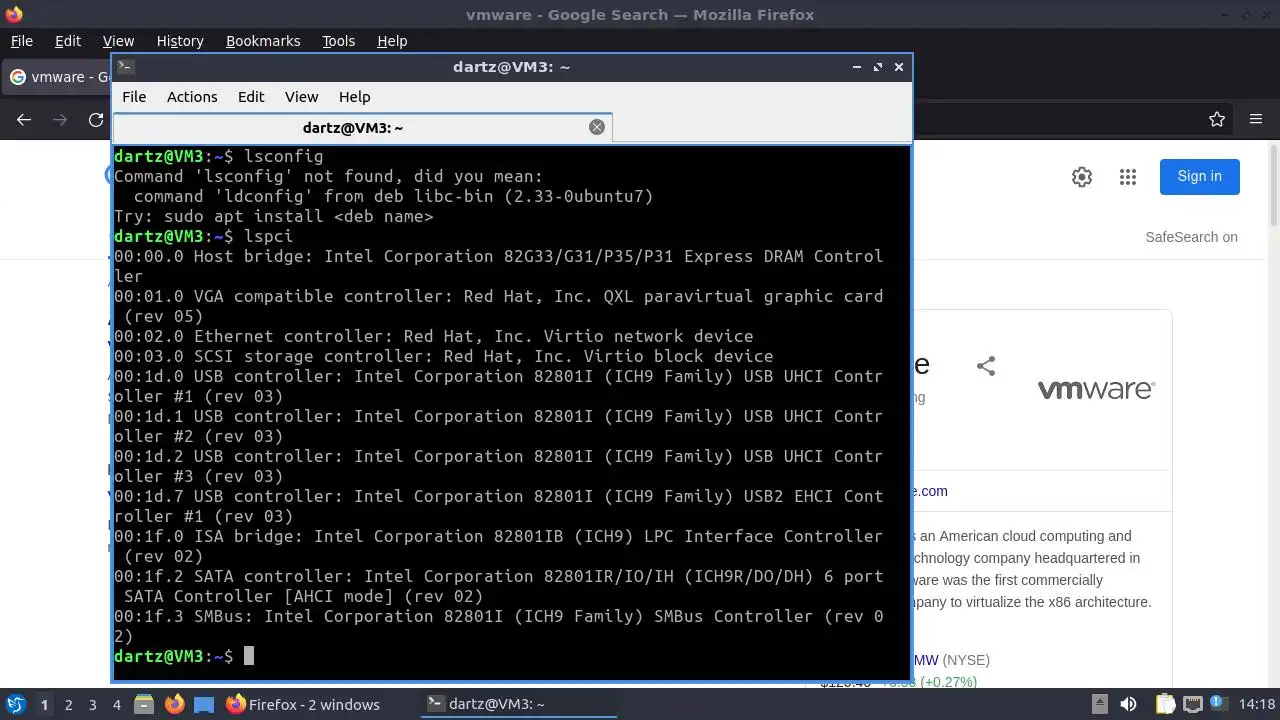The height and width of the screenshot is (720, 1280).
Task: Click the update notifier tray icon
Action: [x=1221, y=704]
